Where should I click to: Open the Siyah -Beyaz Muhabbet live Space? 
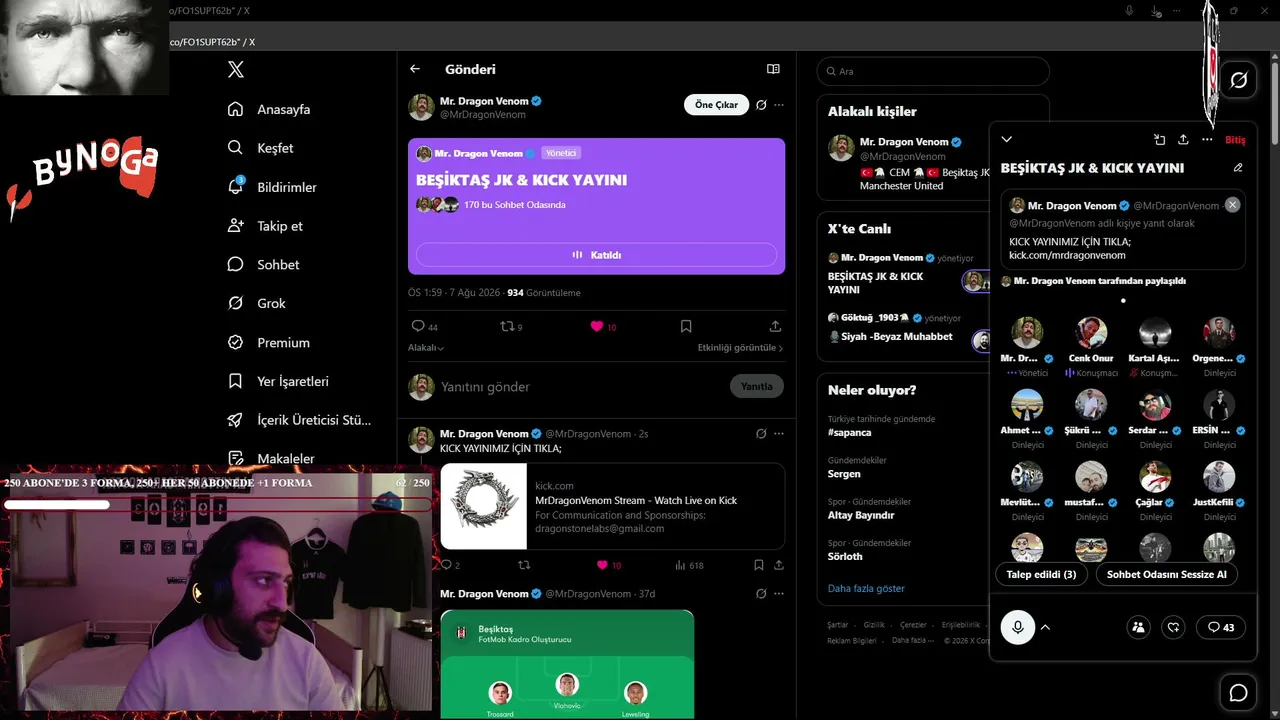coord(890,337)
